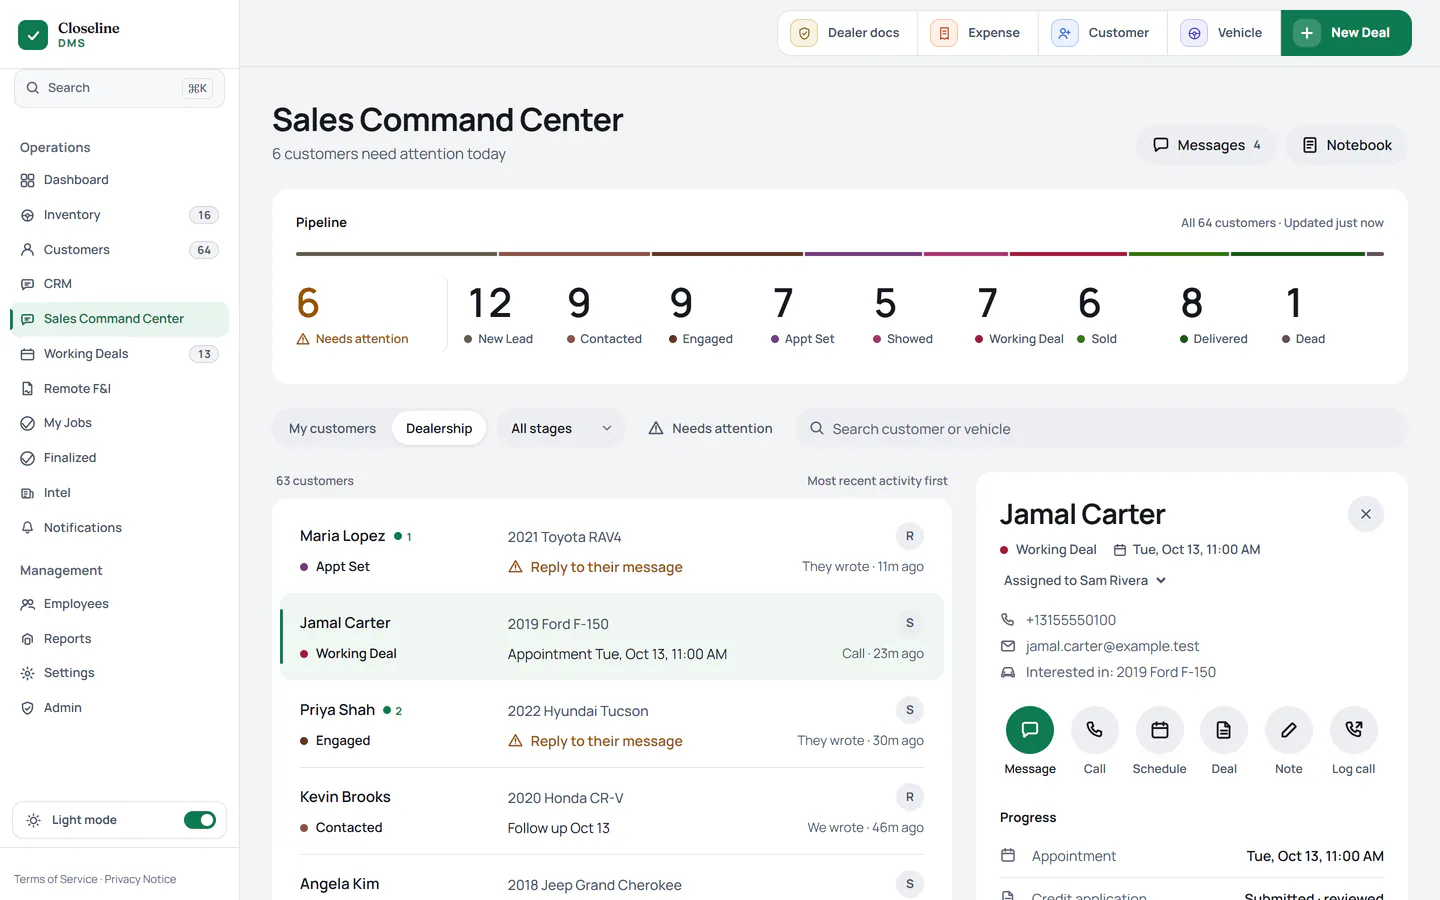
Task: Select Priya Shah customer row
Action: point(612,725)
